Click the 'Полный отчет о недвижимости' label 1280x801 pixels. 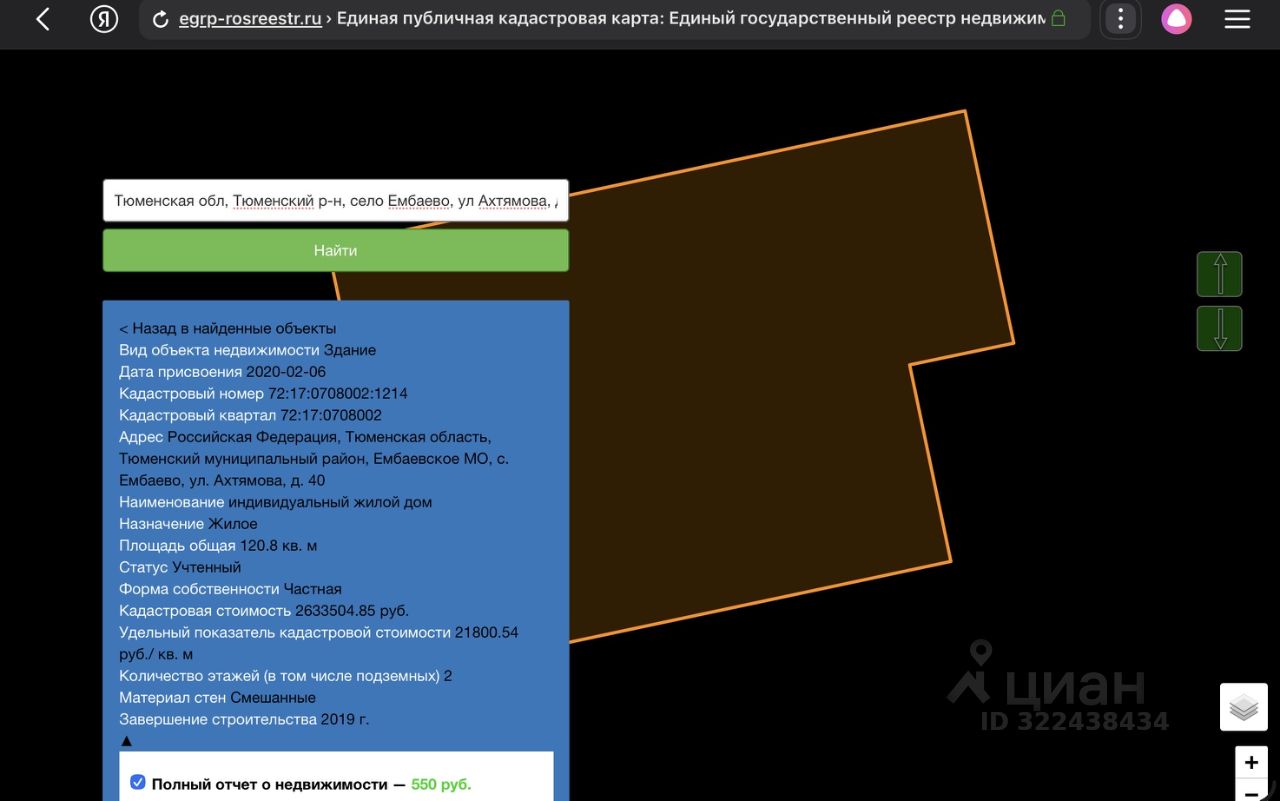(270, 784)
